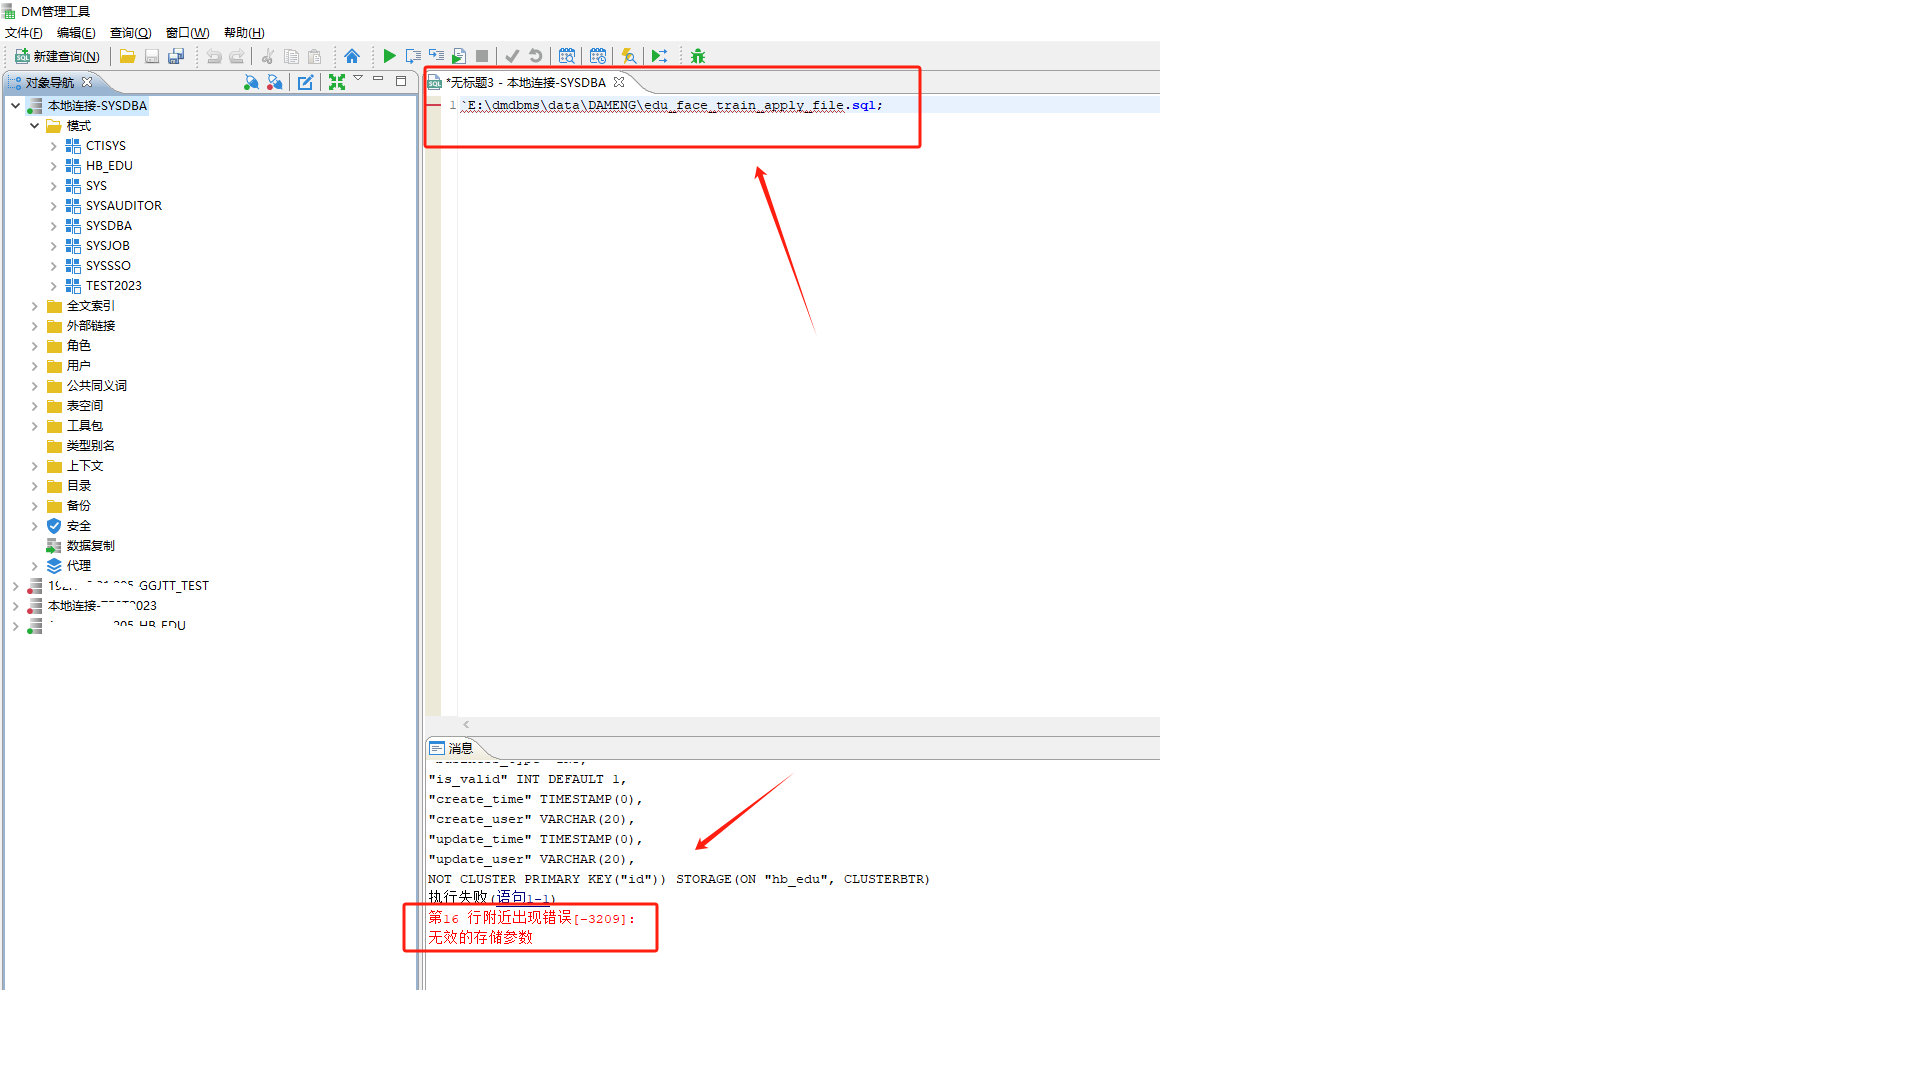This screenshot has width=1920, height=1080.
Task: Open the 帮助(H) menu
Action: 243,32
